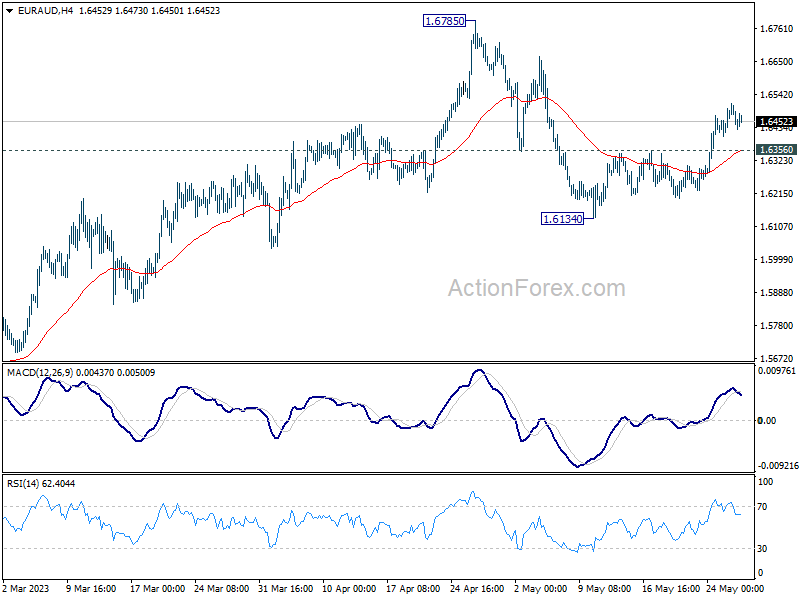Screen dimensions: 800x600
Task: Open the chart menu triangle beside EURAUD,H4
Action: (x=9, y=11)
